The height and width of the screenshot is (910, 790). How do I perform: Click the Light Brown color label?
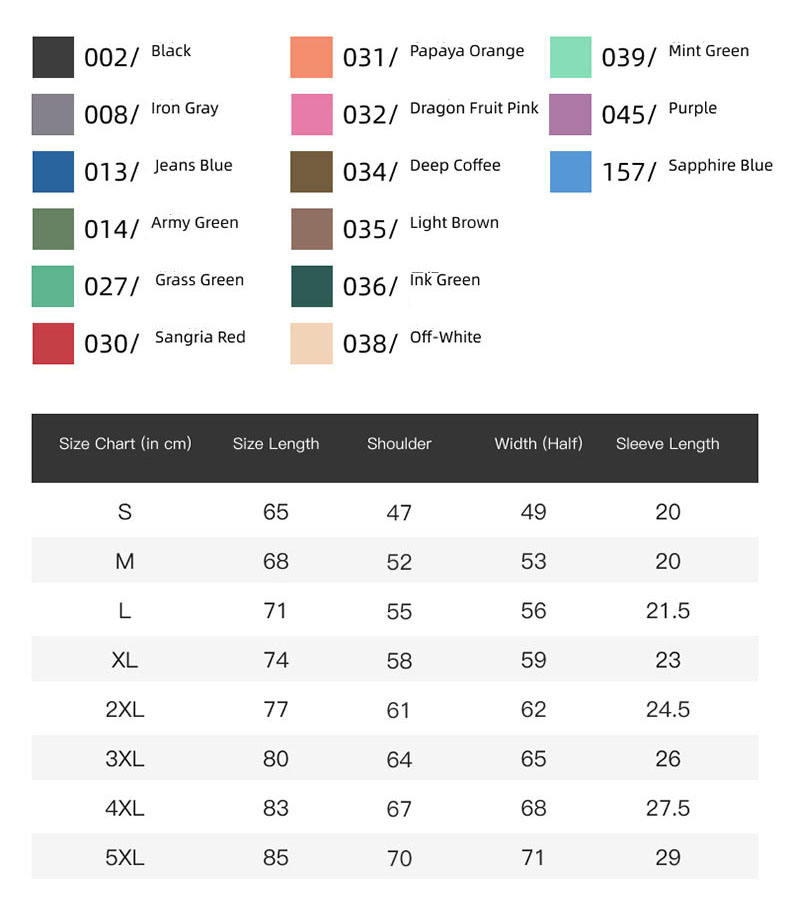454,223
